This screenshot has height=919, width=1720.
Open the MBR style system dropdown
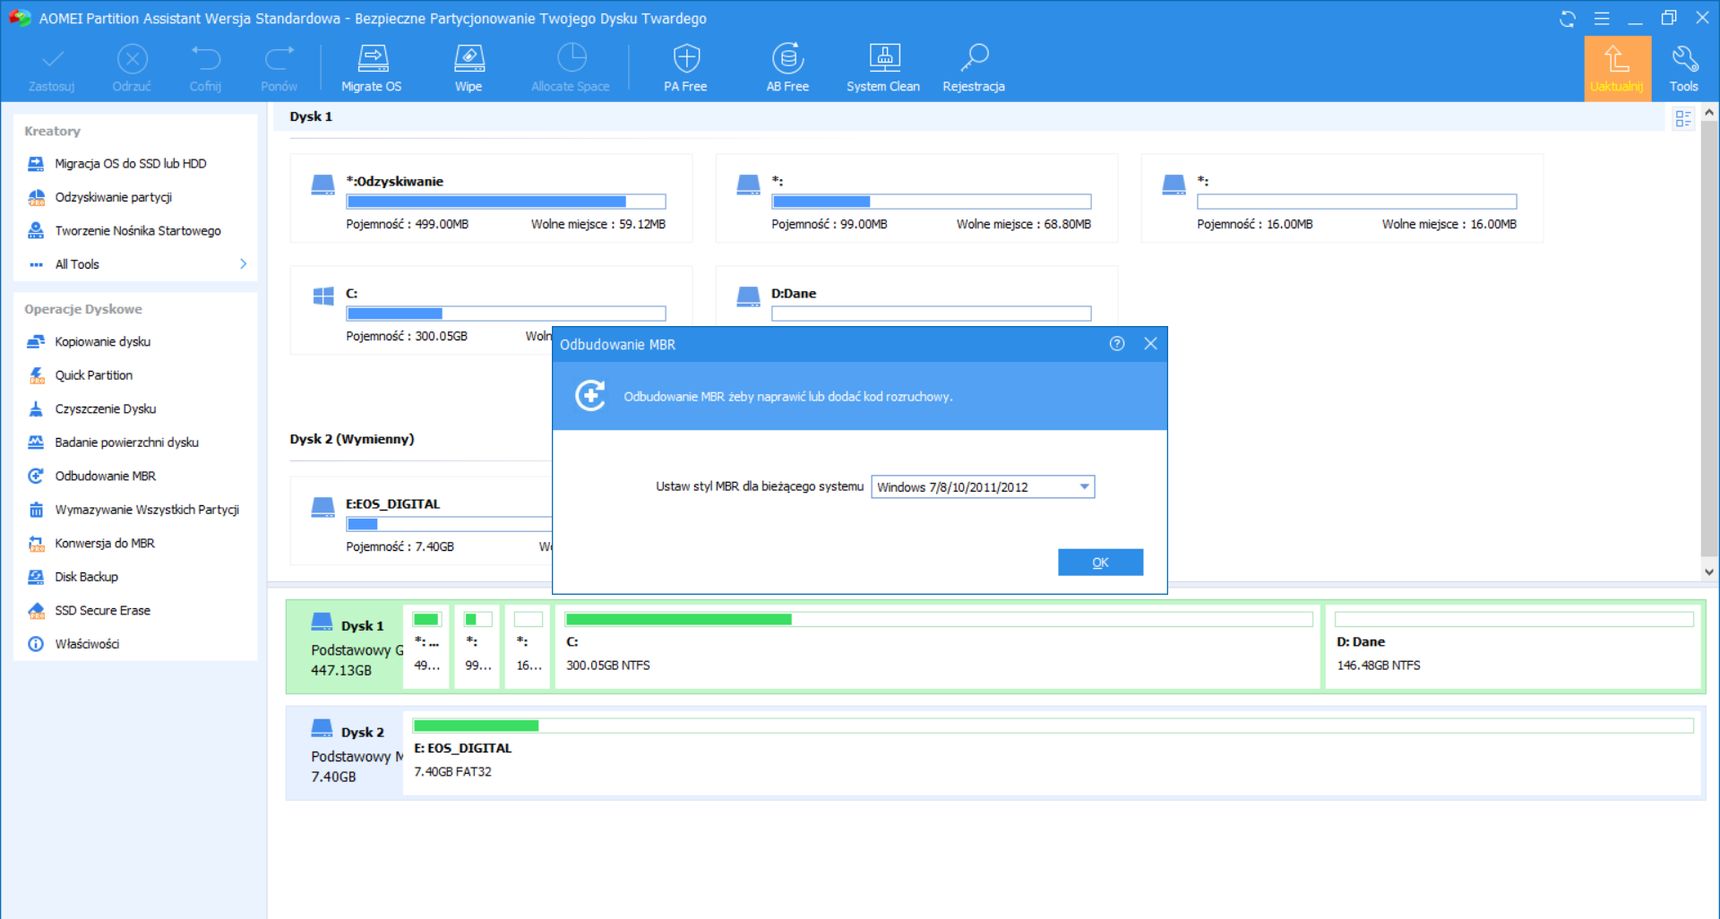pos(983,487)
